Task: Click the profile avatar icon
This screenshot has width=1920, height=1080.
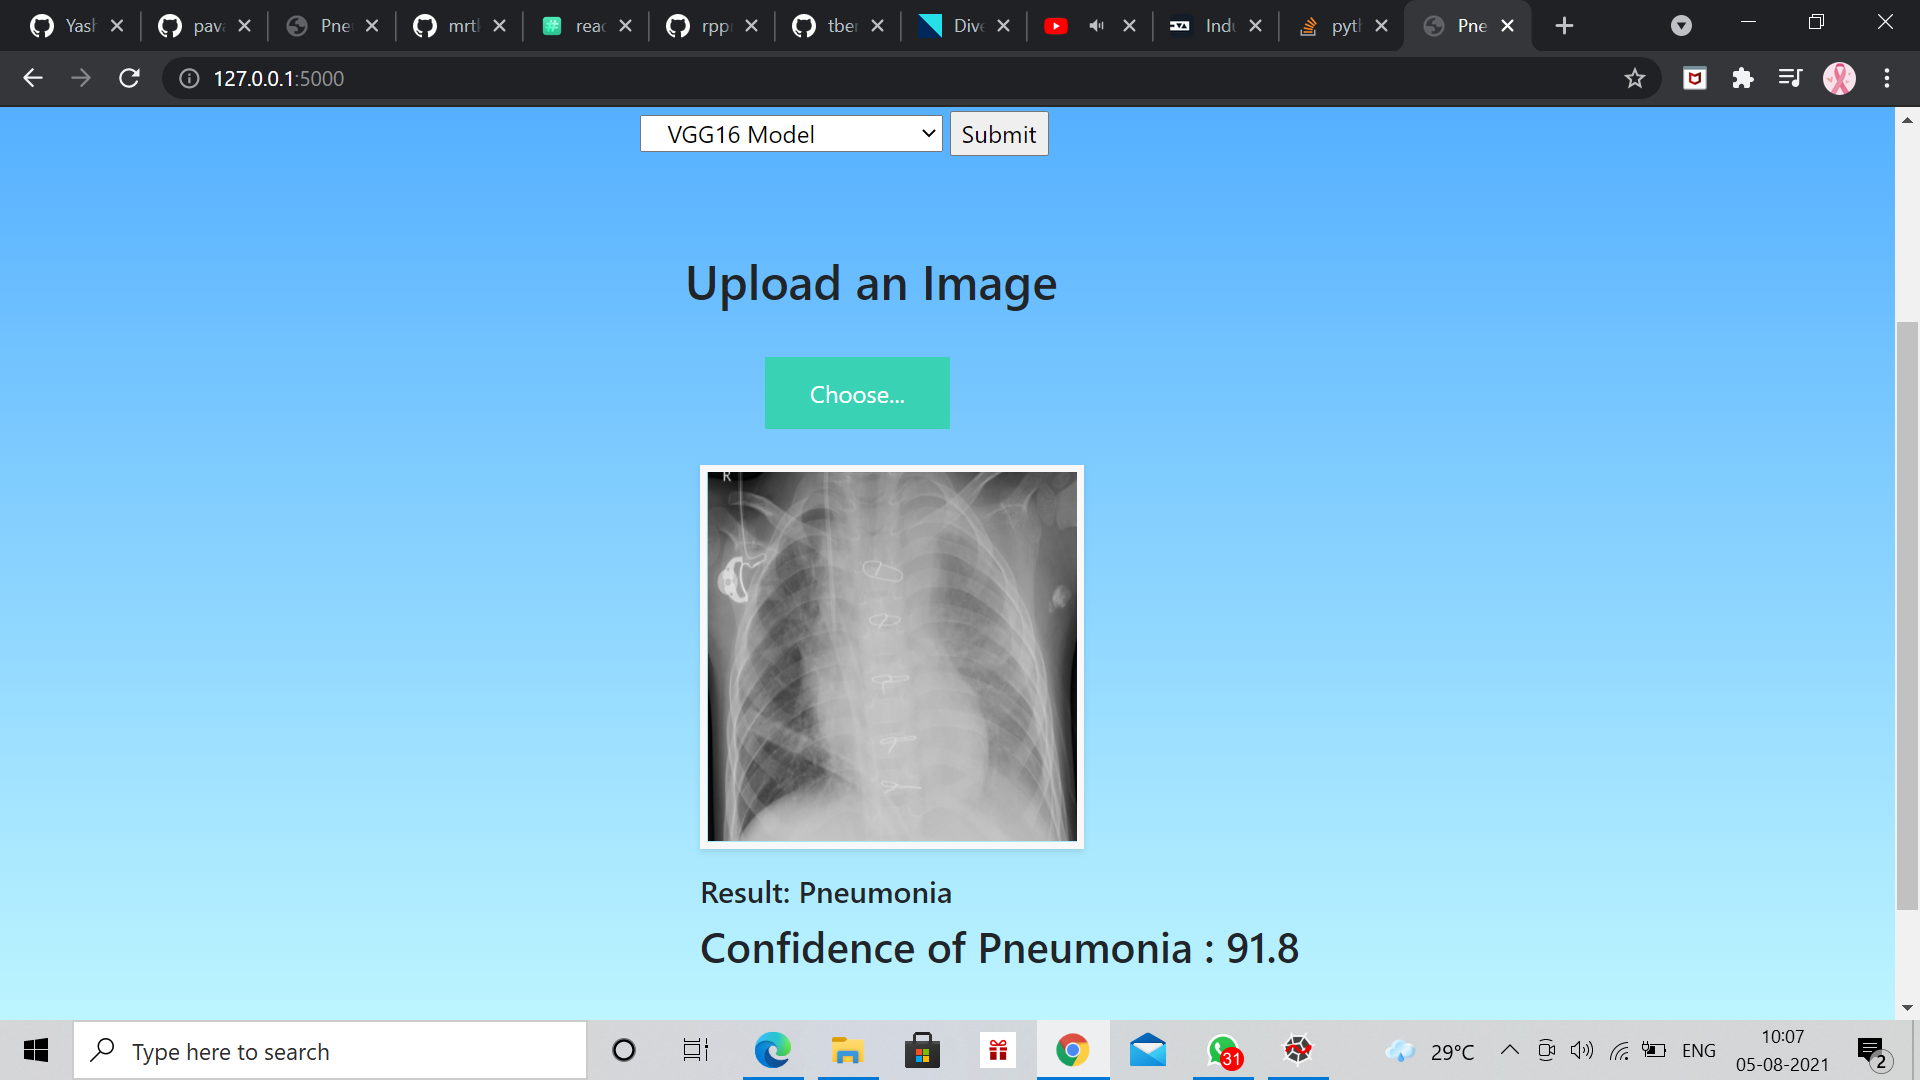Action: pyautogui.click(x=1839, y=78)
